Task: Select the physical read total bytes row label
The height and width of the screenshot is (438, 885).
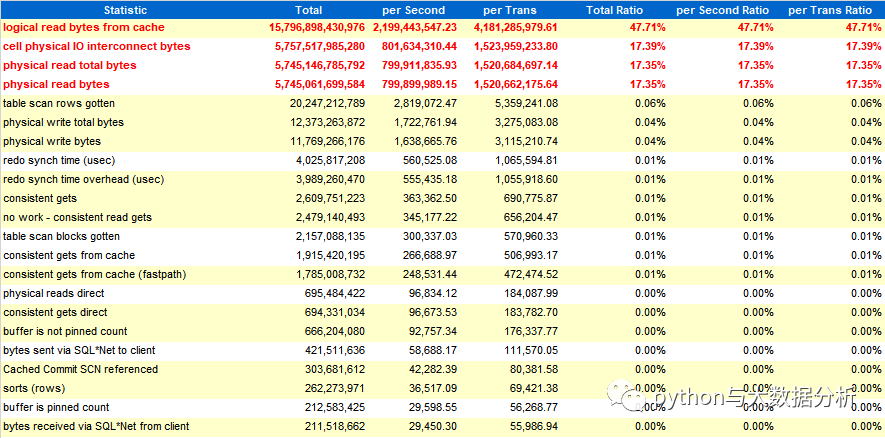Action: (69, 66)
